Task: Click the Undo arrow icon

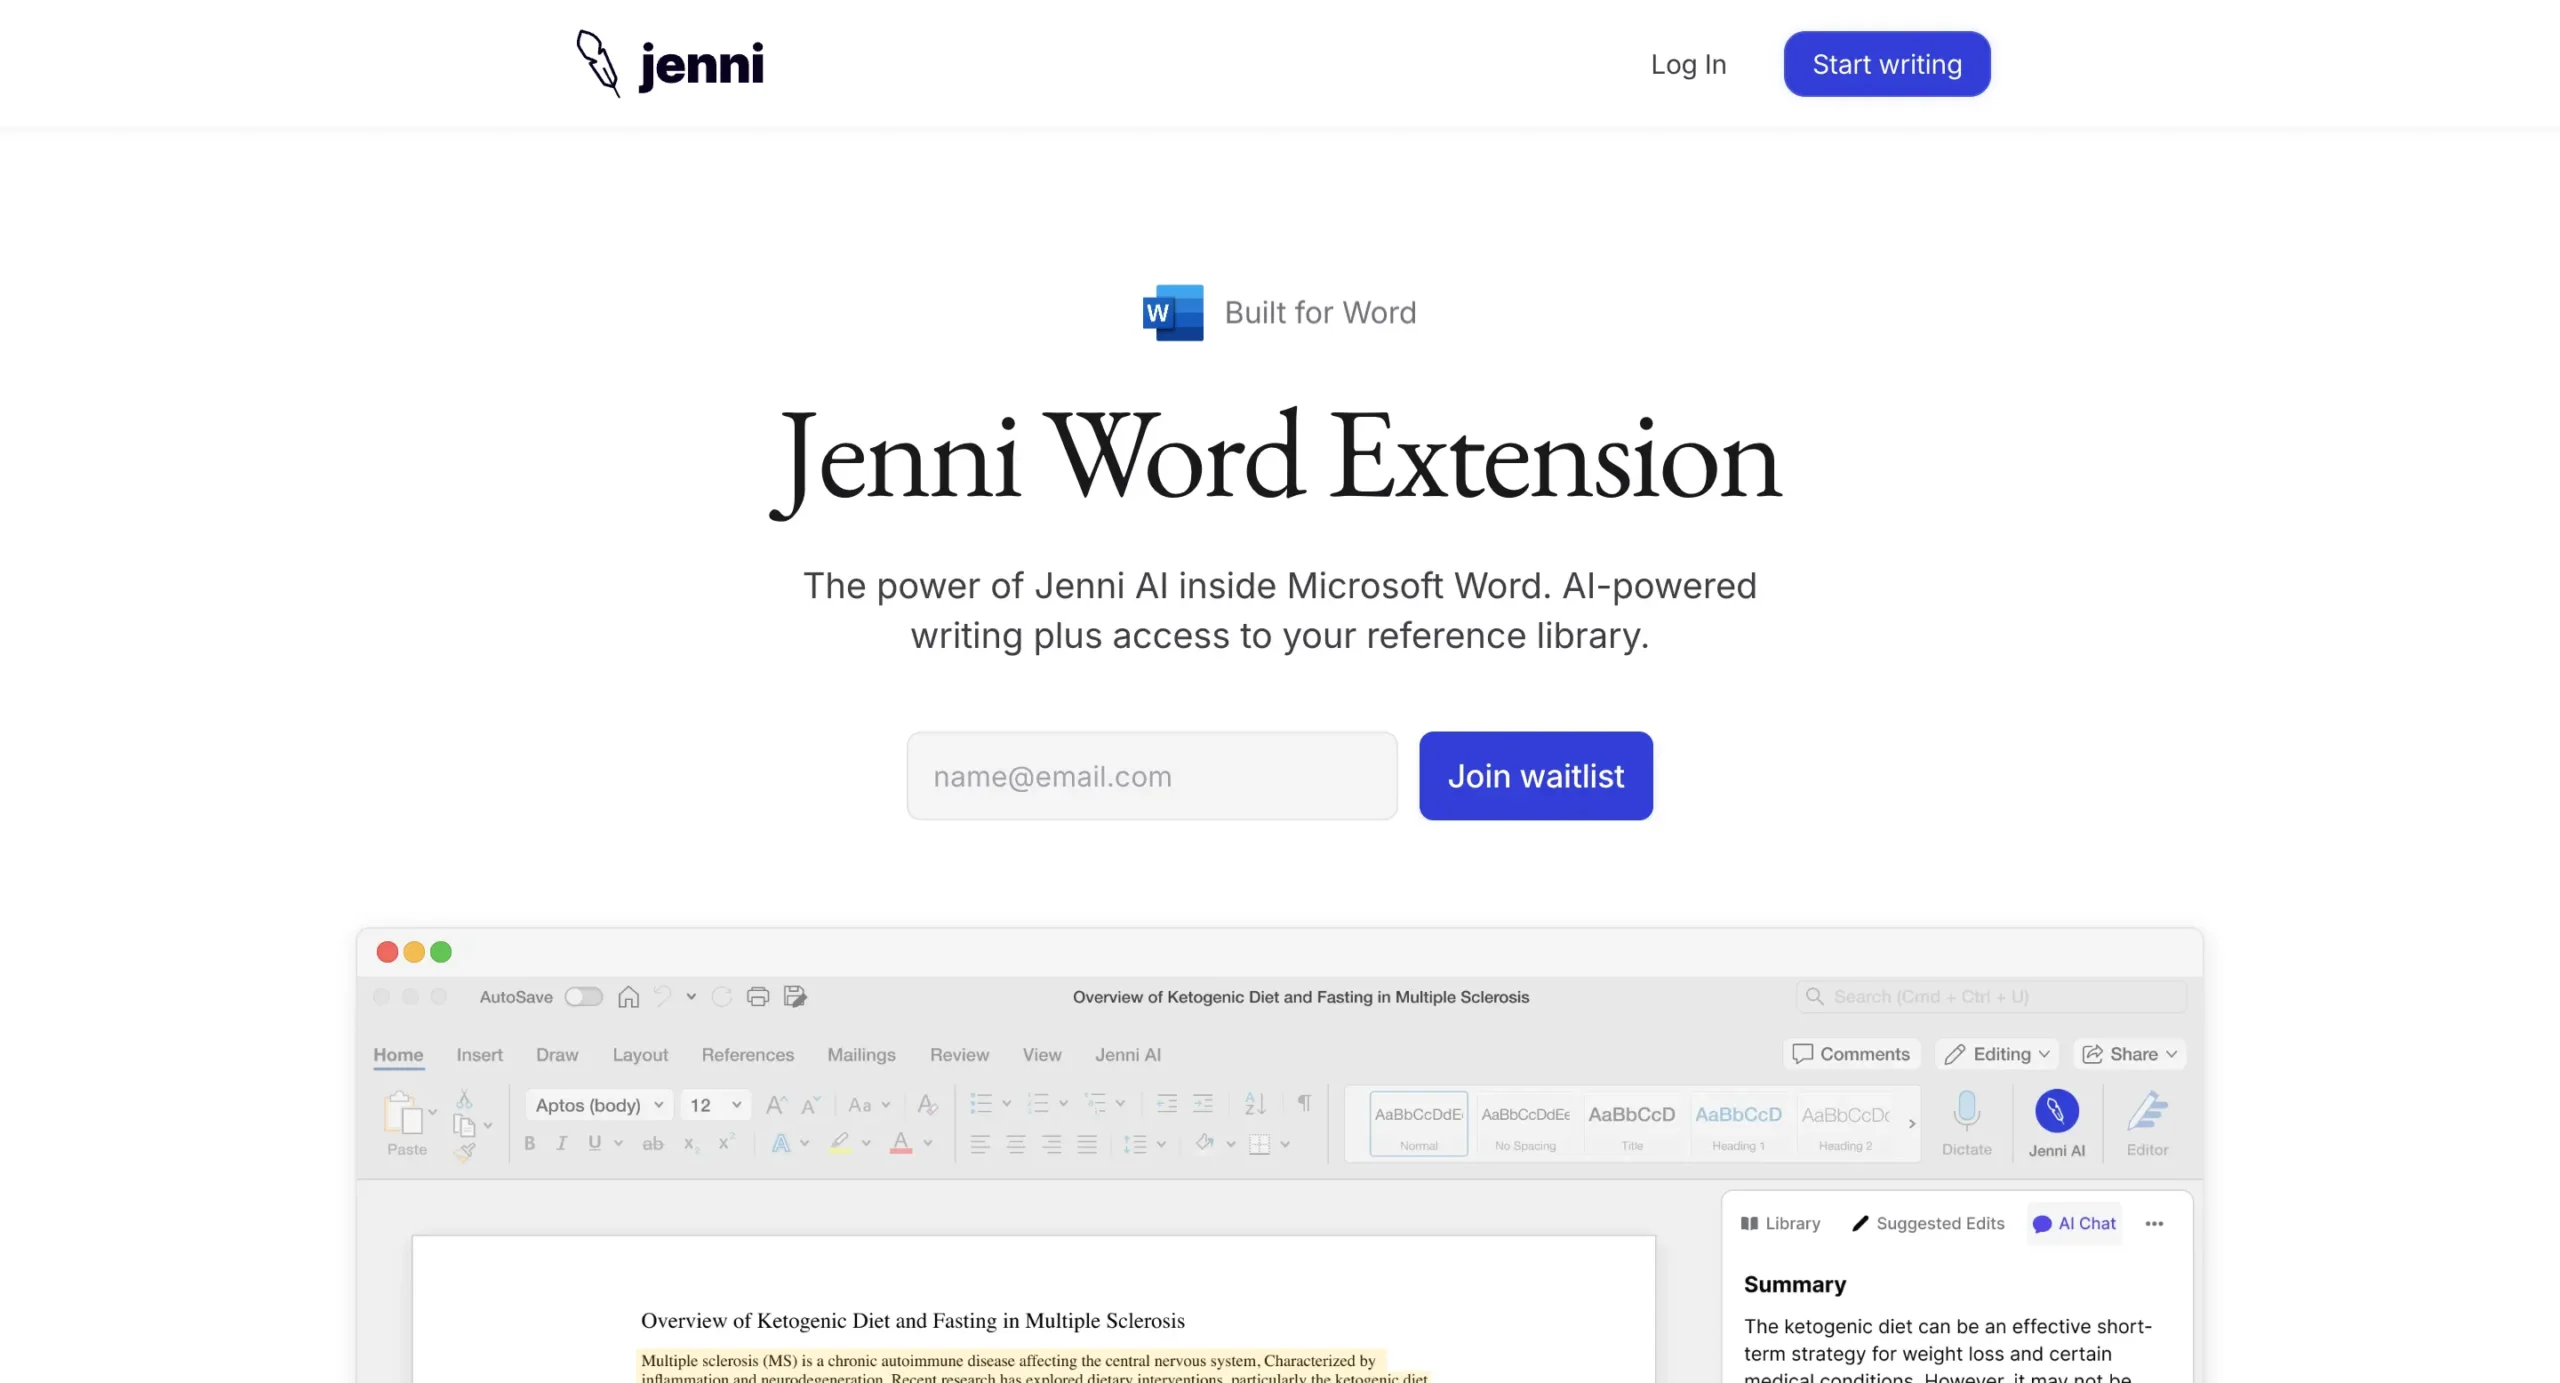Action: click(x=662, y=996)
